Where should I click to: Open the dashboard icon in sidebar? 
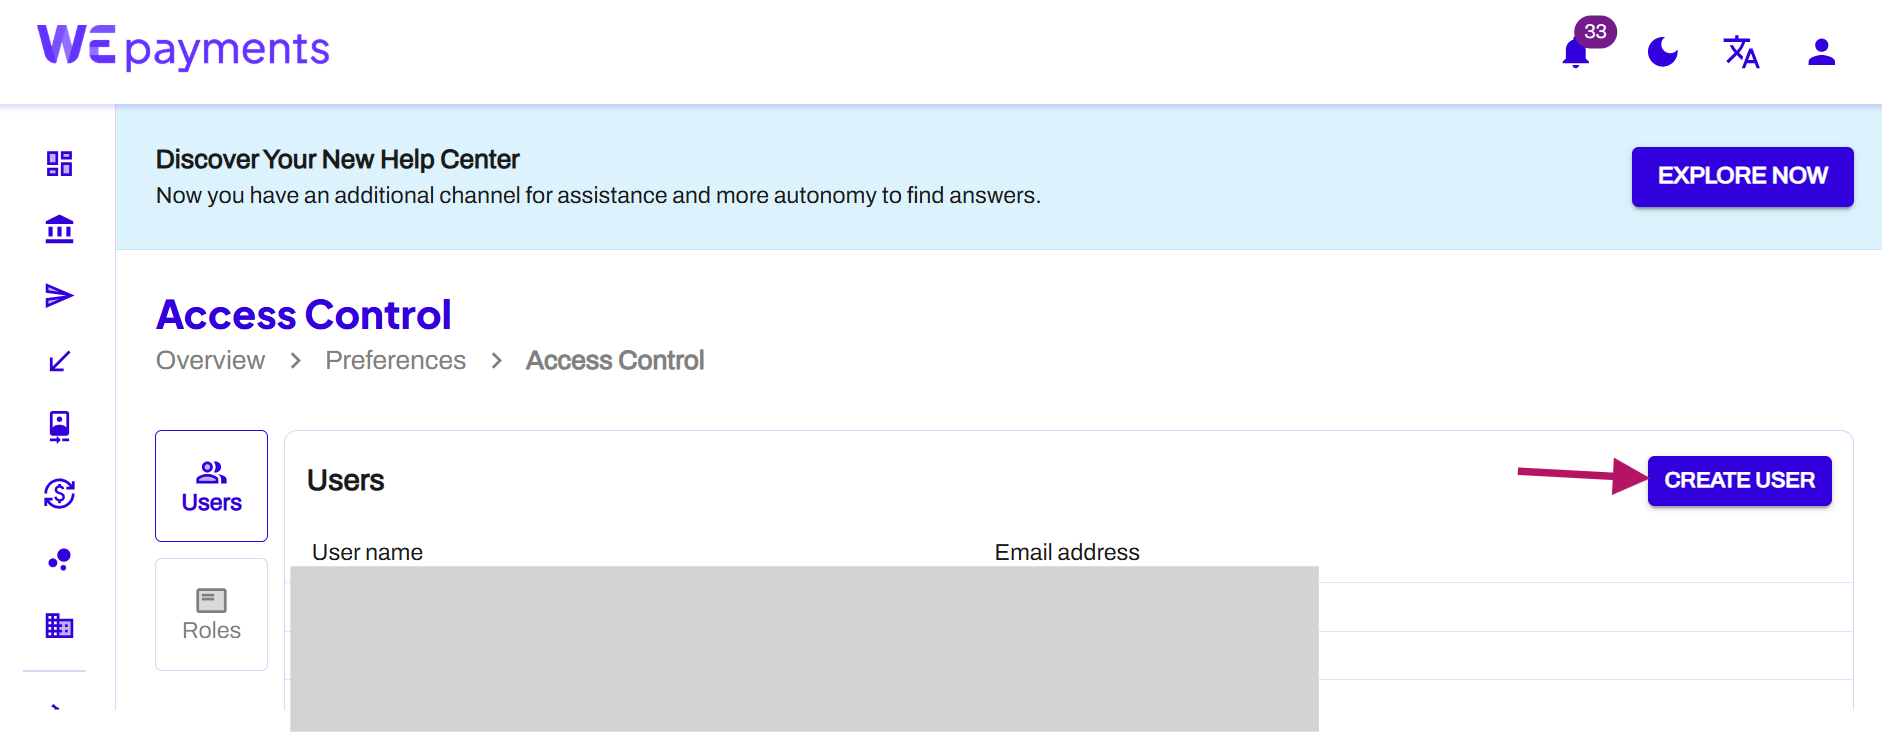tap(59, 163)
